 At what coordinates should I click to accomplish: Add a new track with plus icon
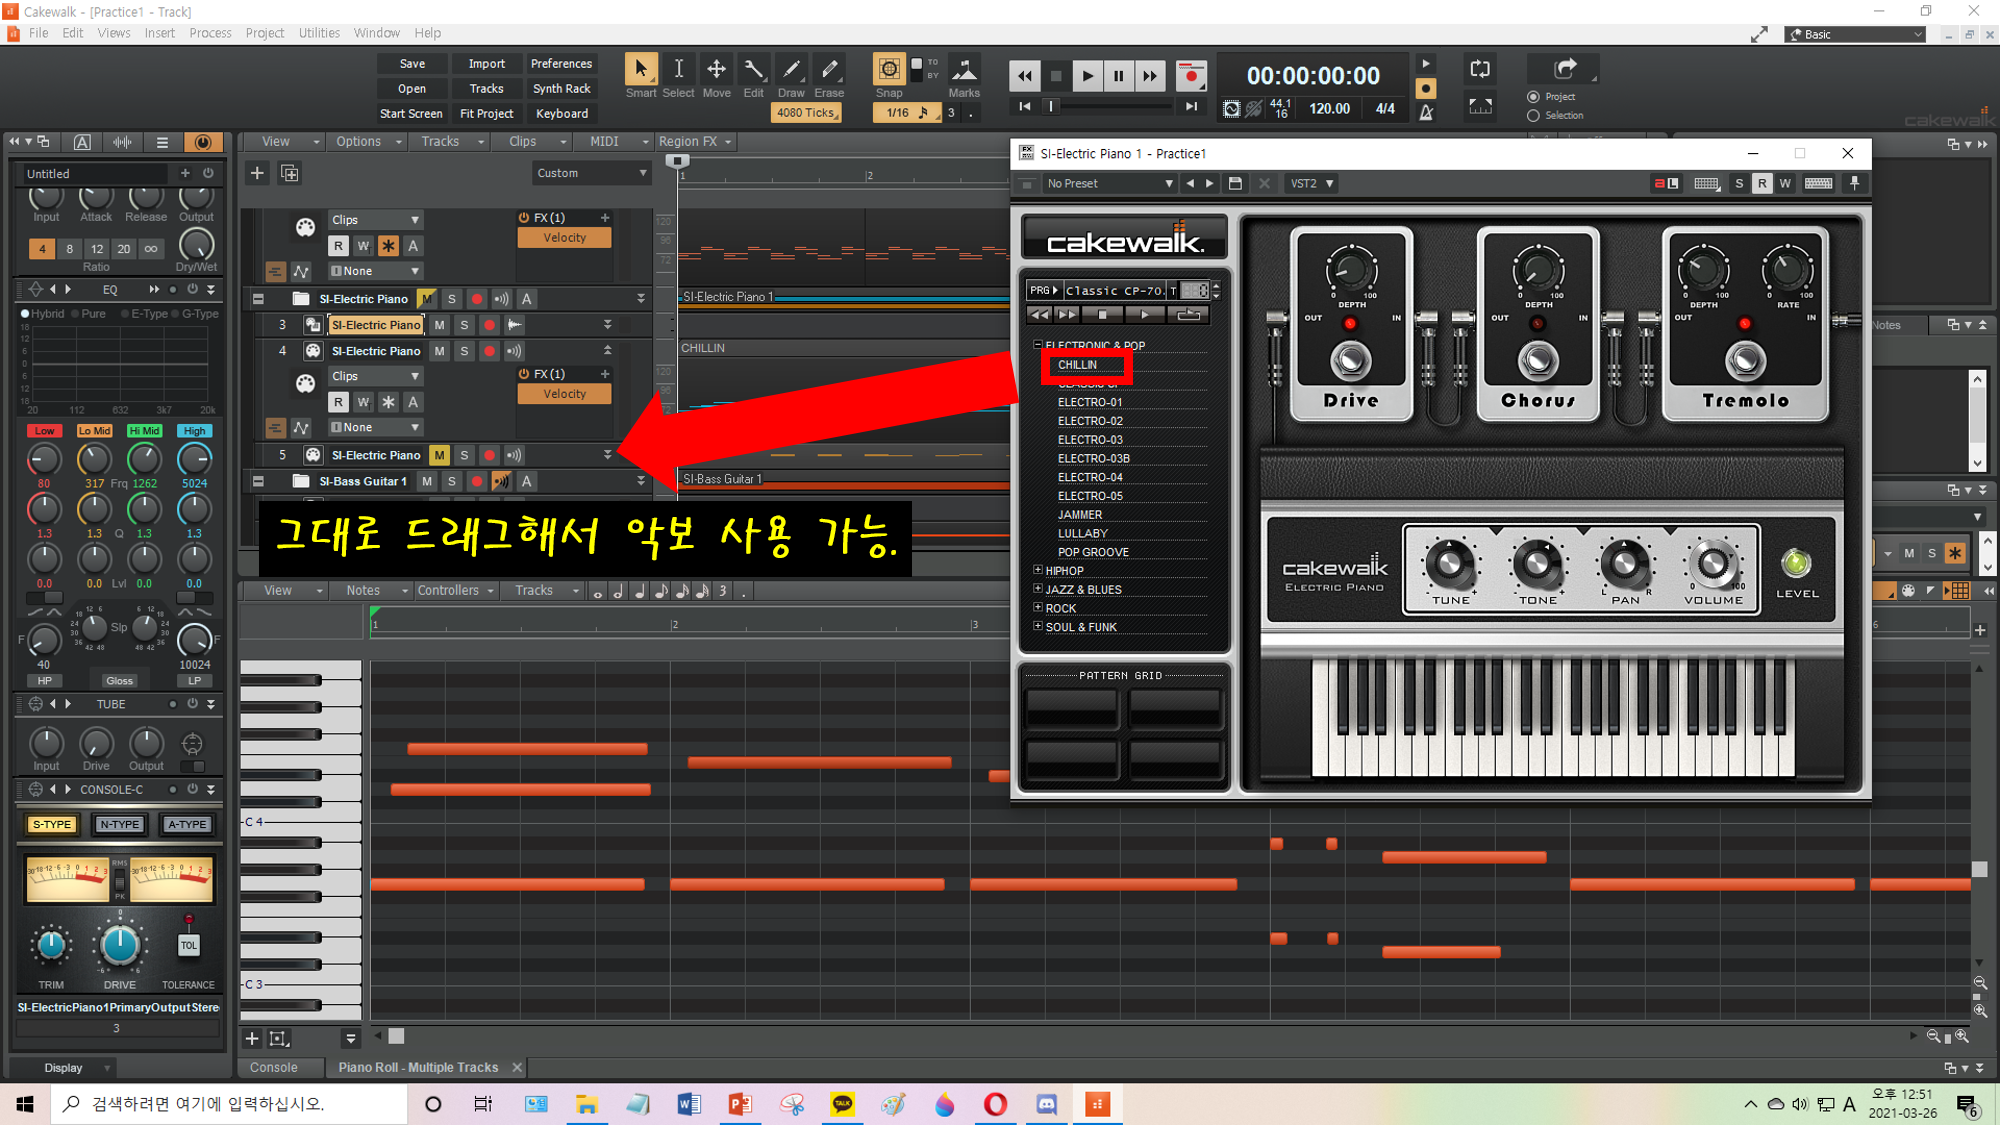(257, 173)
